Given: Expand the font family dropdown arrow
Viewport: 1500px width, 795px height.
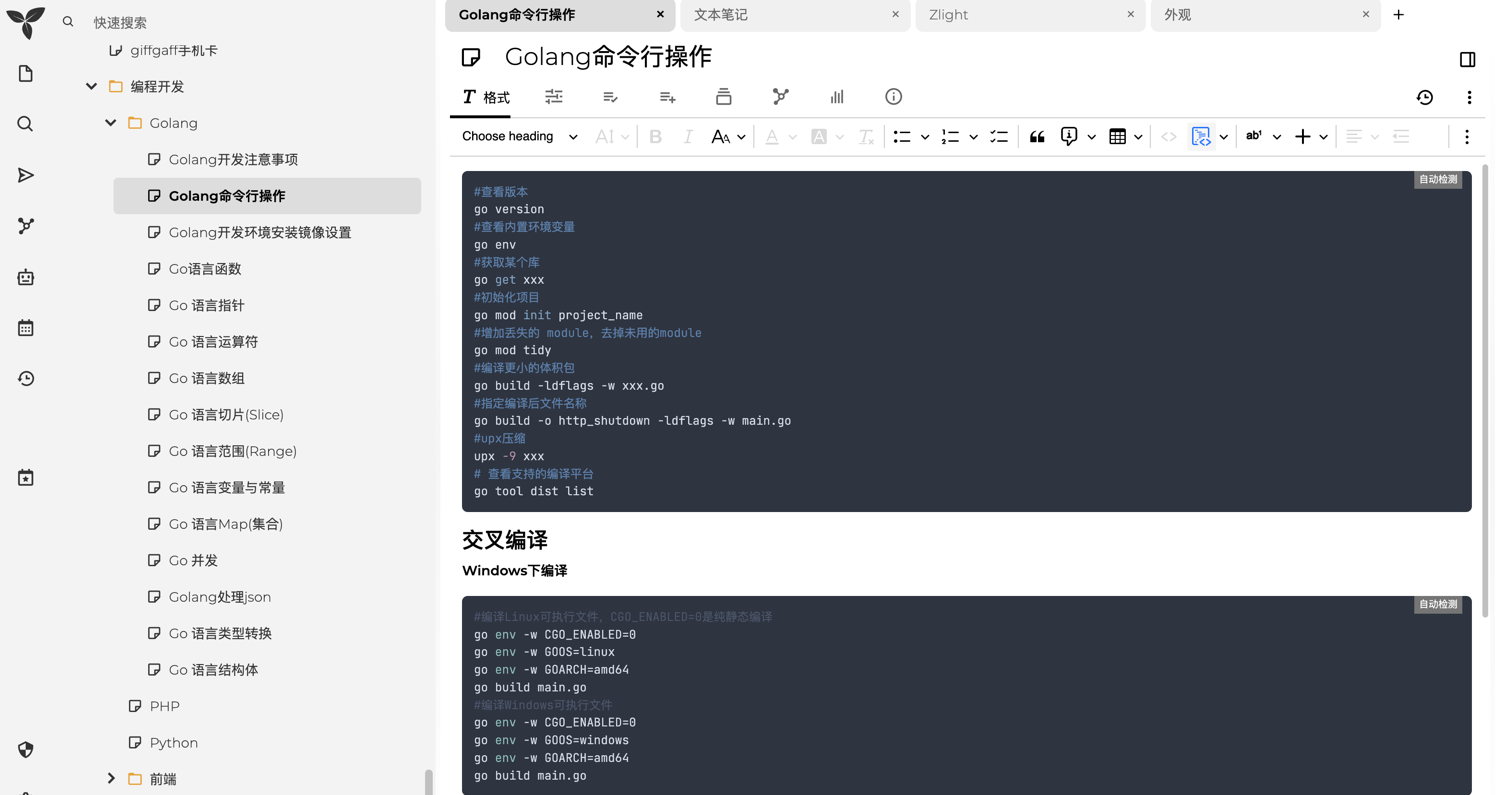Looking at the screenshot, I should (x=742, y=137).
